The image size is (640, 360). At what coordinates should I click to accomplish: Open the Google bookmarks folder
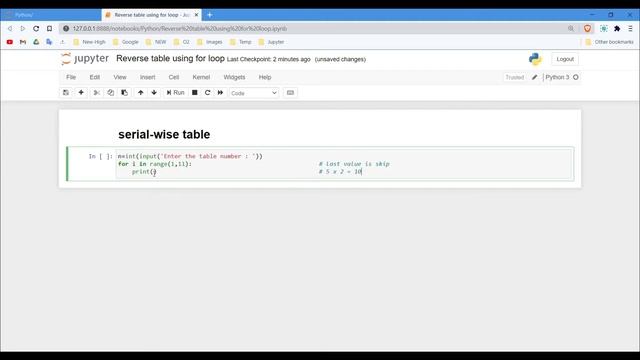[125, 42]
